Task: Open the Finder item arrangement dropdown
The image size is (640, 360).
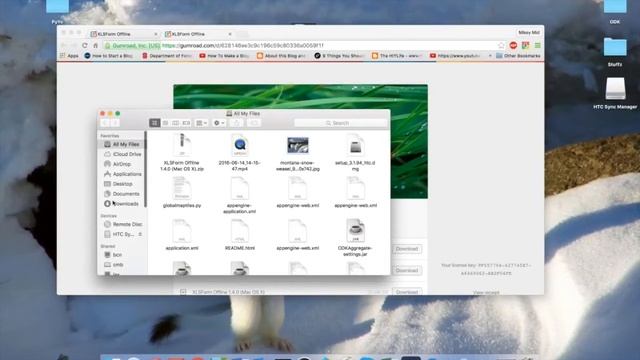Action: click(x=202, y=123)
